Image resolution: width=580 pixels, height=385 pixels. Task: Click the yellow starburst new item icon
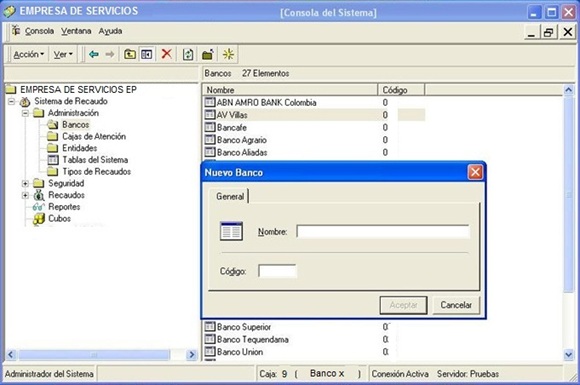pos(228,54)
